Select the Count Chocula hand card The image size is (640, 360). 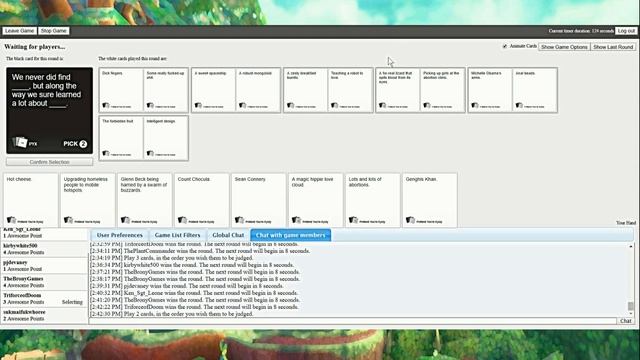click(x=202, y=200)
